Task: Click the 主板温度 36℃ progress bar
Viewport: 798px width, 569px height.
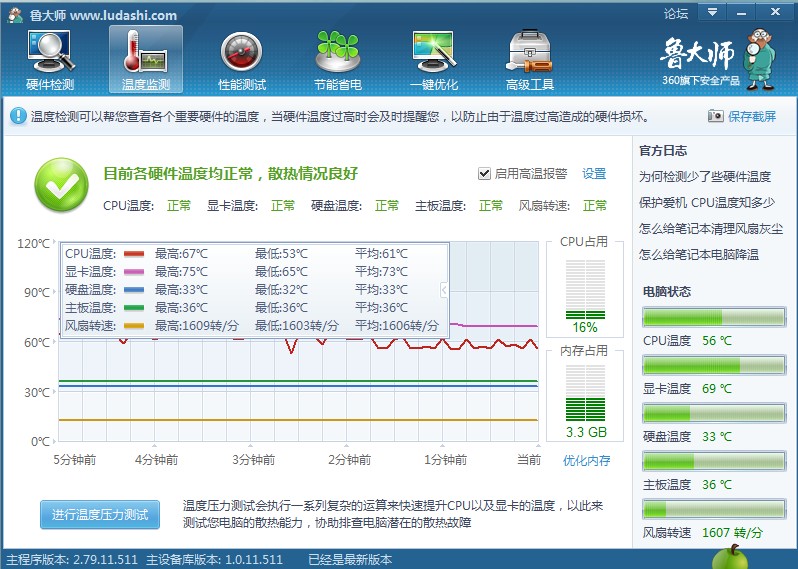Action: coord(714,461)
